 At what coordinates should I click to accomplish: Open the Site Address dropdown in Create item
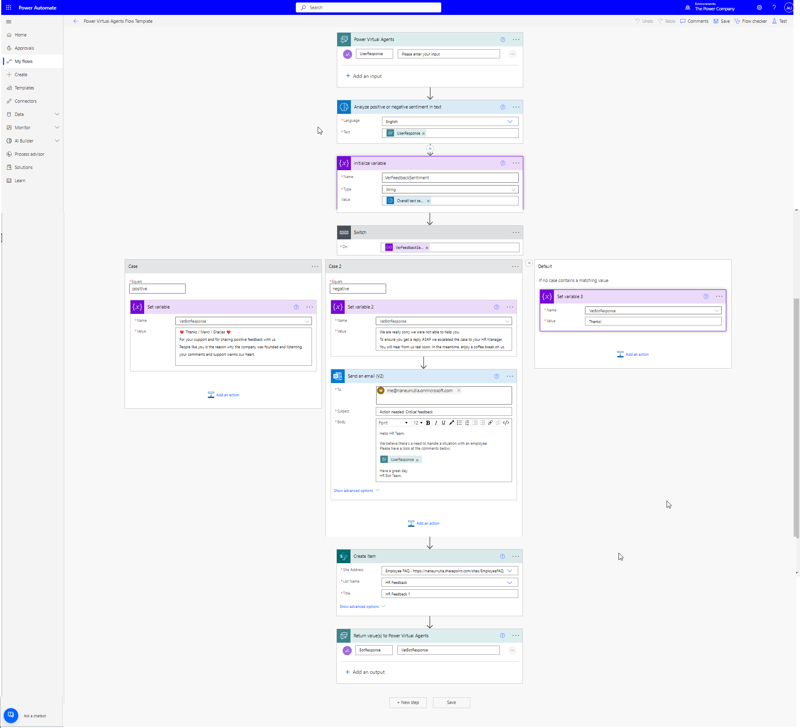click(449, 571)
